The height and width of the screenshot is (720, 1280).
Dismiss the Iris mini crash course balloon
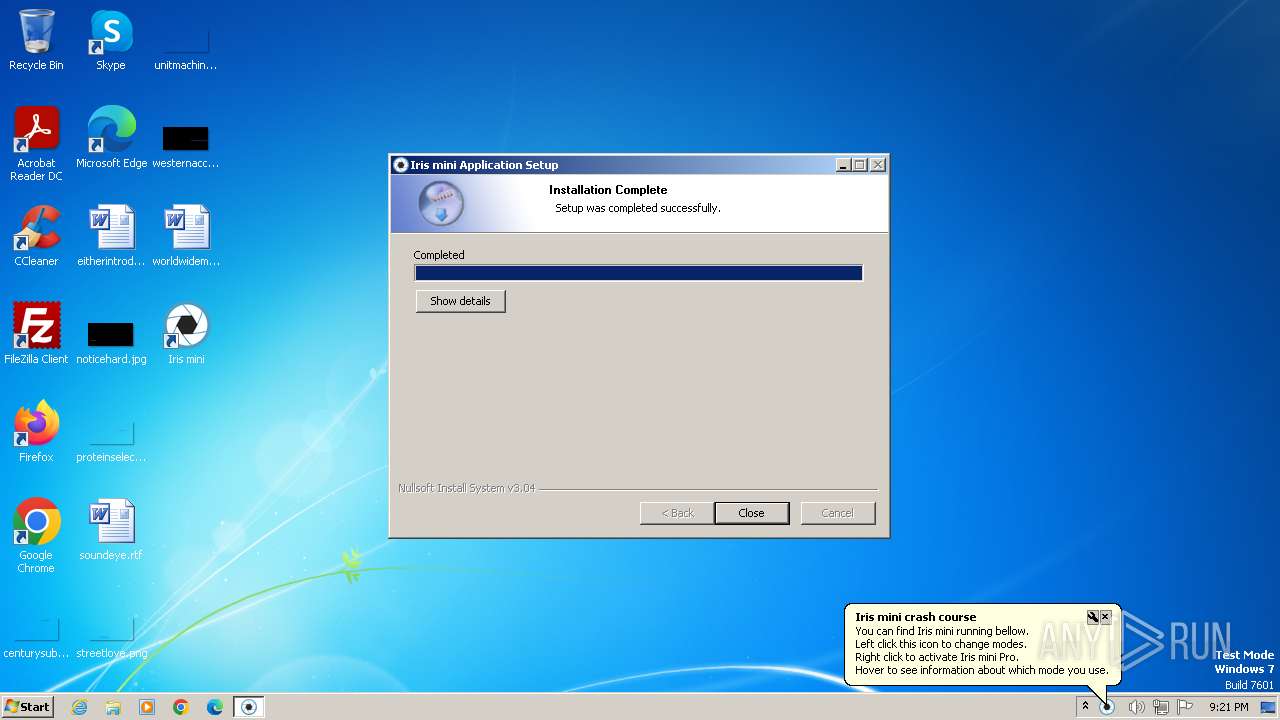(1105, 617)
